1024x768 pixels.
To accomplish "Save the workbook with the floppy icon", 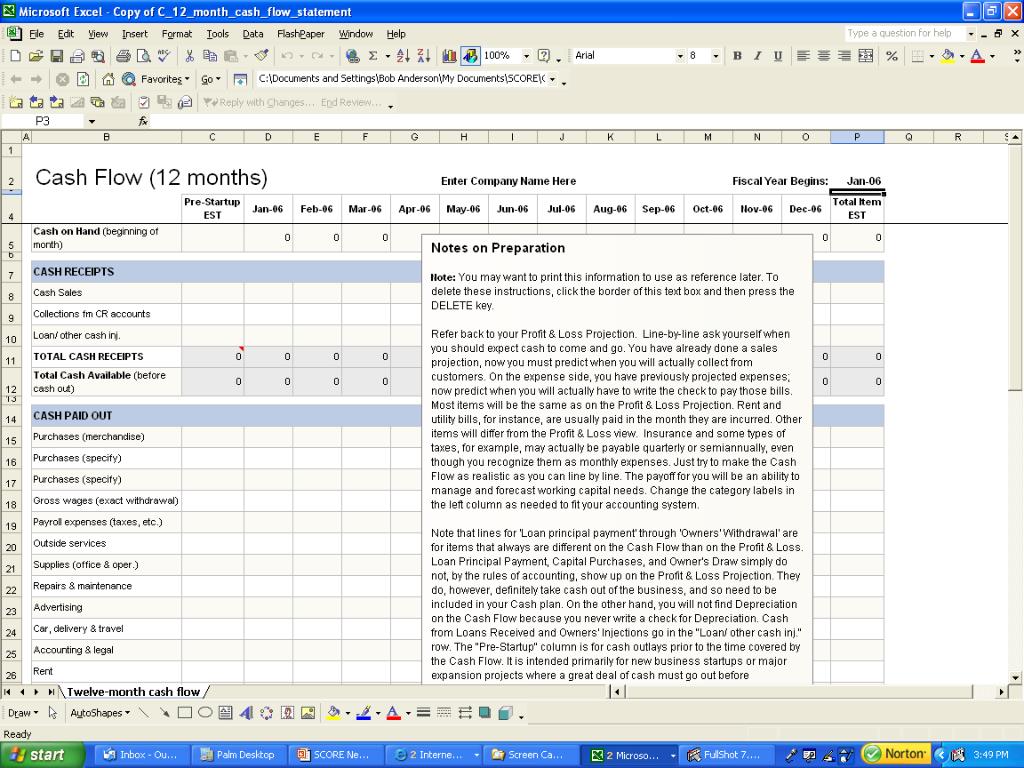I will [x=57, y=56].
